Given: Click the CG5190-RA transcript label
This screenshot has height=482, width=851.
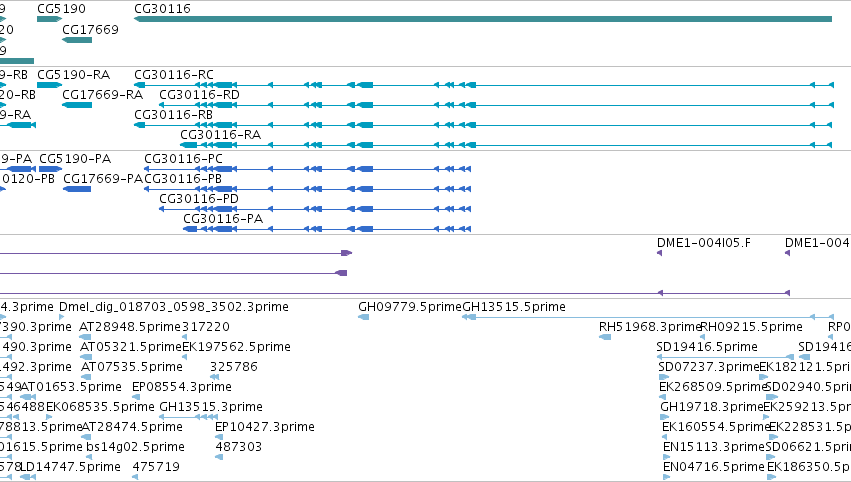Looking at the screenshot, I should (x=73, y=74).
